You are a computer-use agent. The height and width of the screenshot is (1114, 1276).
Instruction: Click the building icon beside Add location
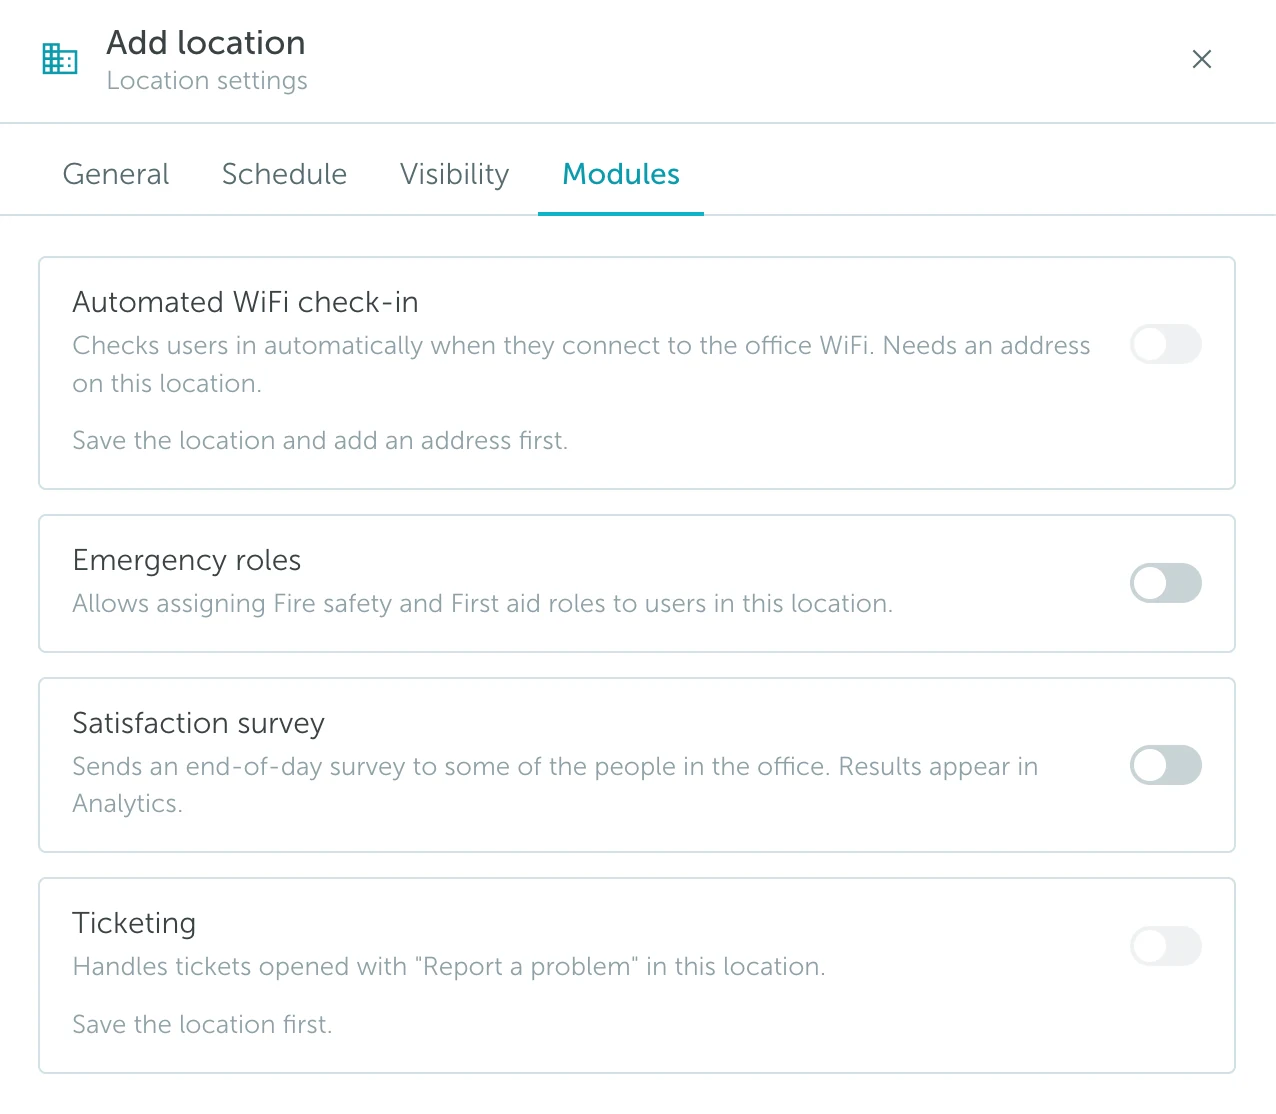[x=60, y=59]
